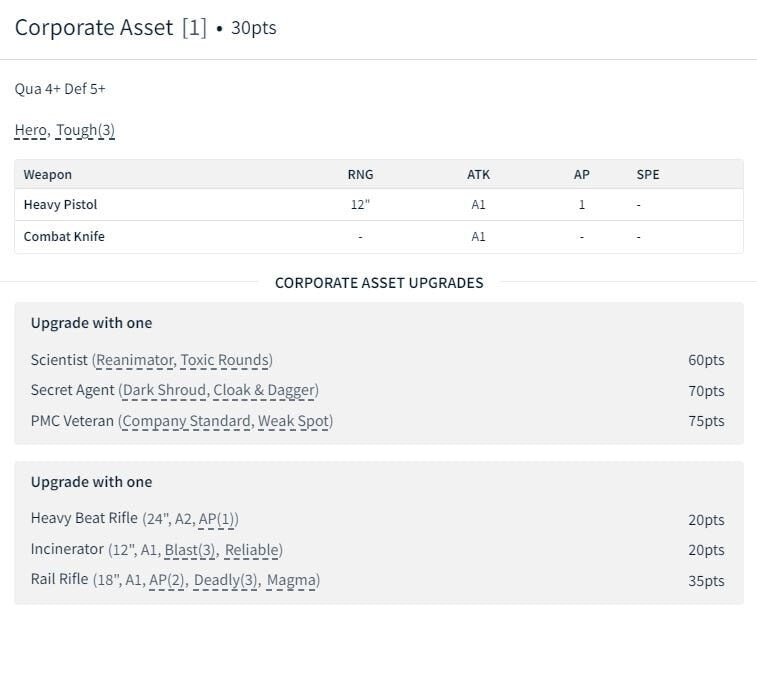Click the Hero special rule link
Viewport: 757px width, 689px height.
pos(31,130)
